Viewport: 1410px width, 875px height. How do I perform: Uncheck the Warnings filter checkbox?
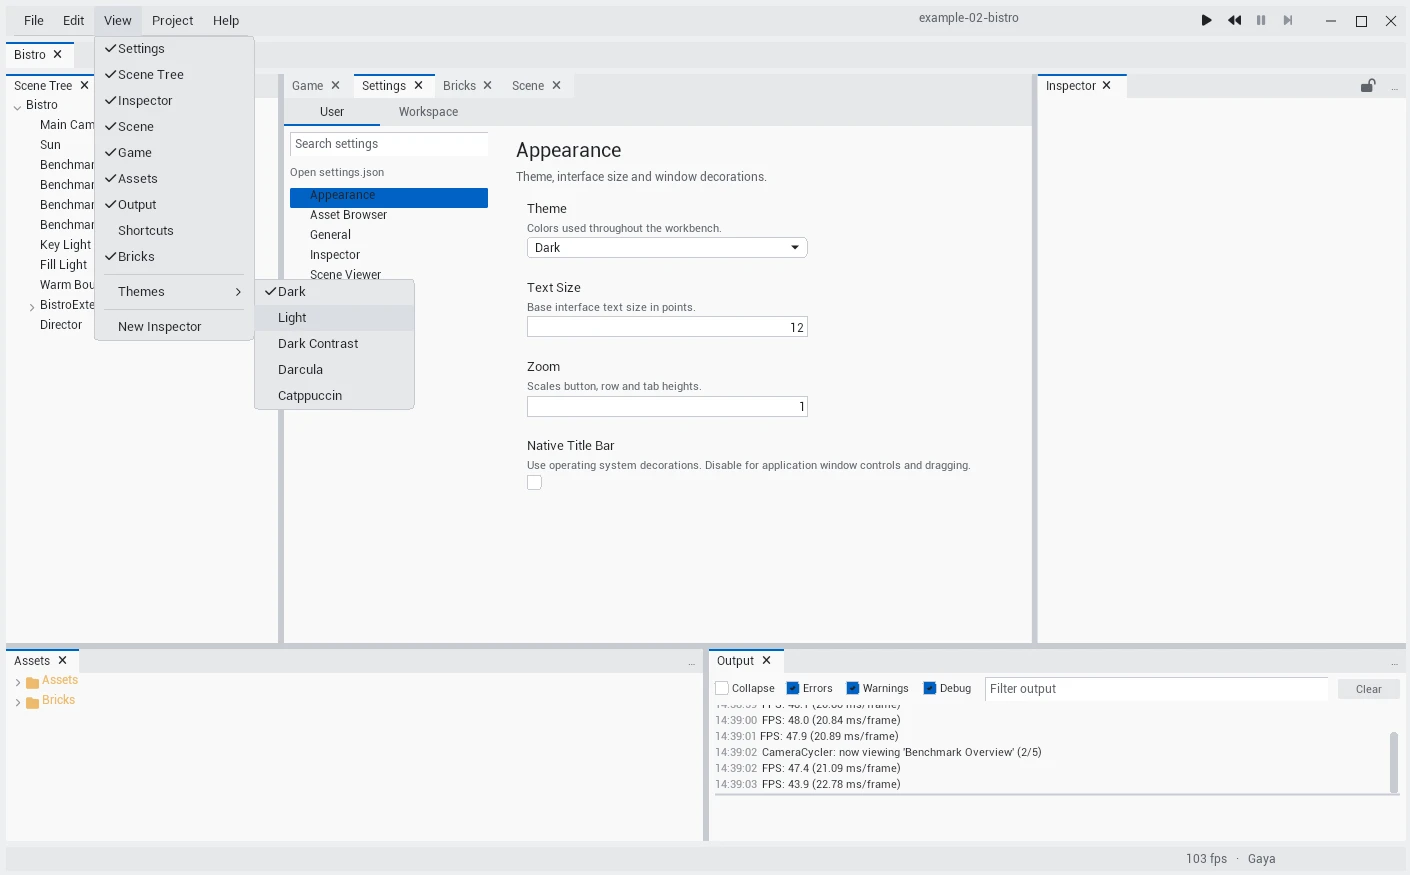[x=853, y=688]
